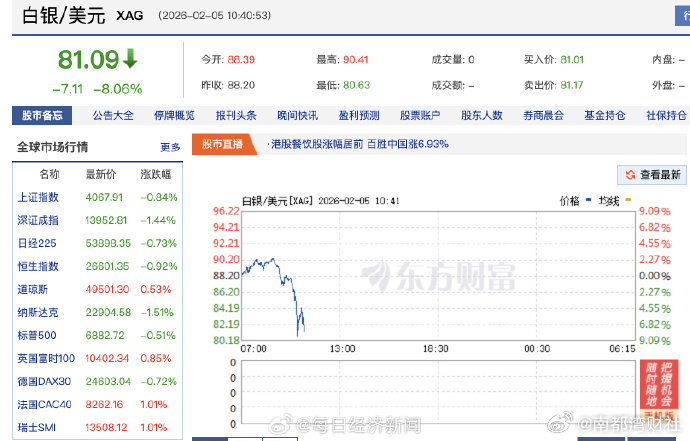
Task: Click the -1.51% change for 纳斯达克
Action: click(x=157, y=312)
